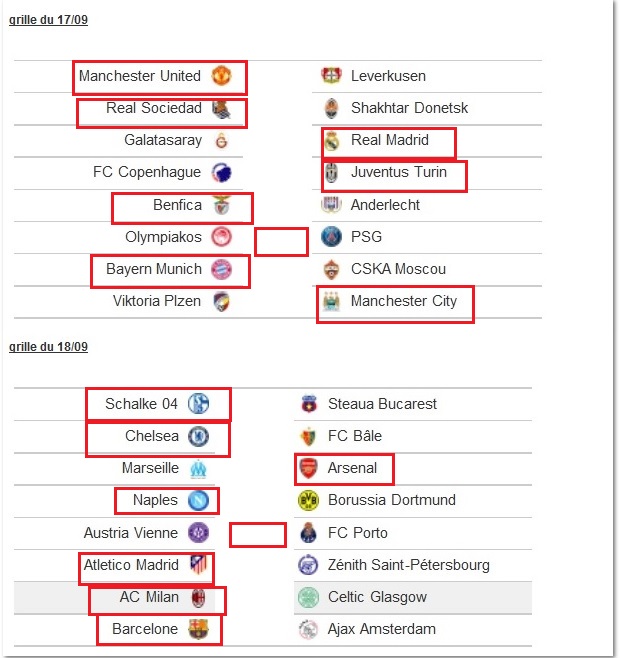
Task: Click the Celtic Glasgow green logo
Action: coord(309,597)
